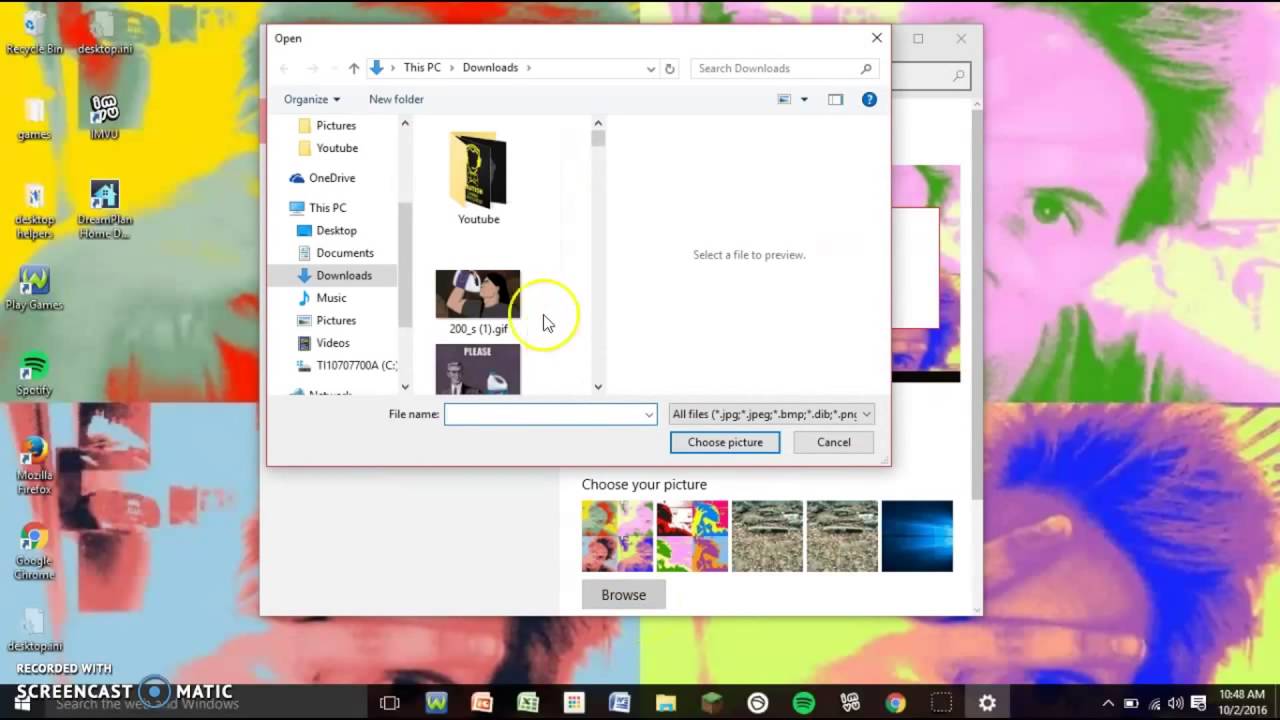Select the PLEASE image thumbnail
Screen dimensions: 1280x720
[x=478, y=369]
